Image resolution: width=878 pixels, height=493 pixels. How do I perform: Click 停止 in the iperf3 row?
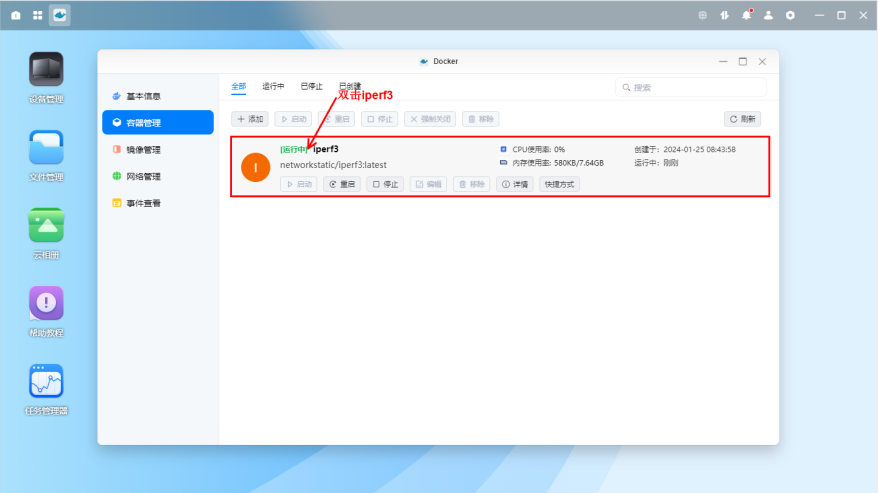point(385,184)
